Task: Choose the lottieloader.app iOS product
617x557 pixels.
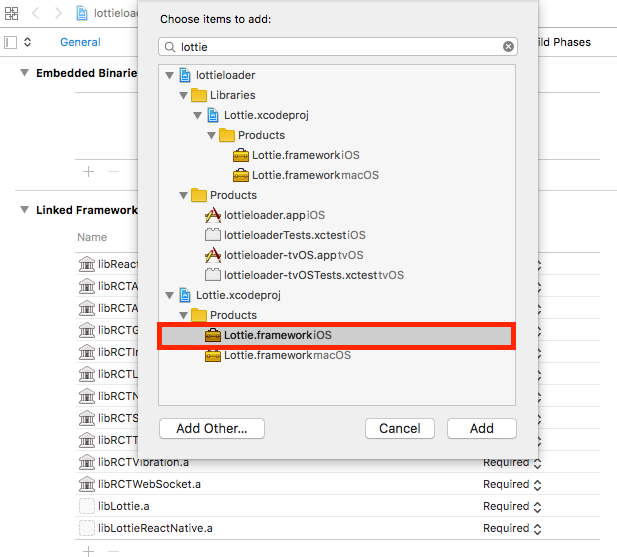Action: tap(265, 216)
